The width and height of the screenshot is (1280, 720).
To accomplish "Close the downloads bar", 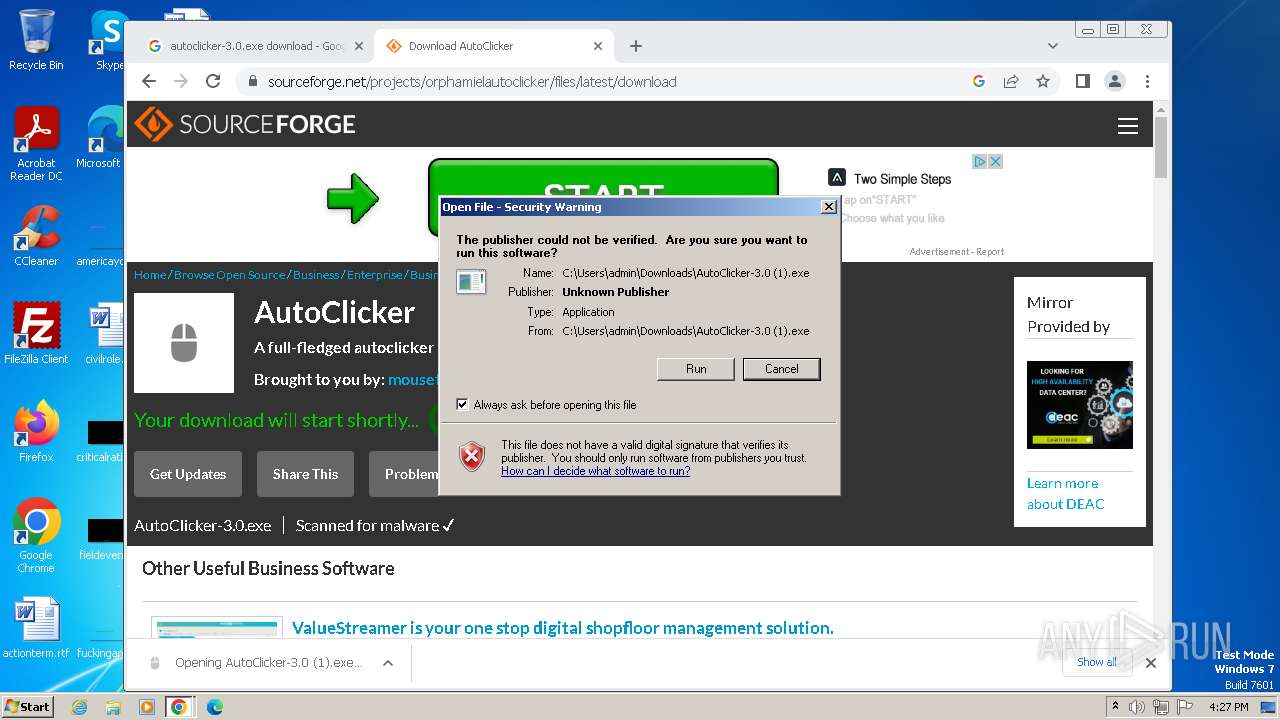I will pos(1151,662).
